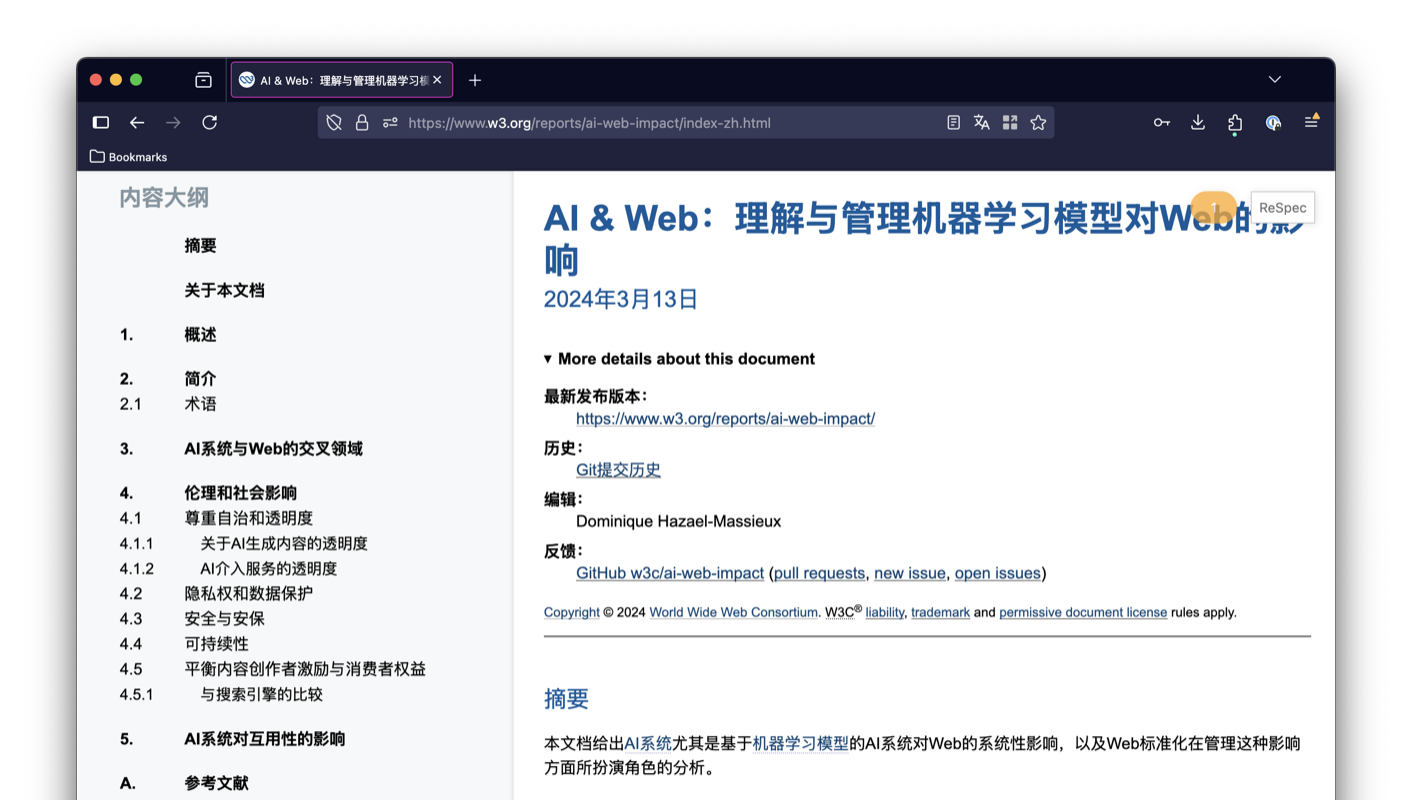This screenshot has width=1420, height=800.
Task: Reload the current page
Action: pyautogui.click(x=209, y=122)
